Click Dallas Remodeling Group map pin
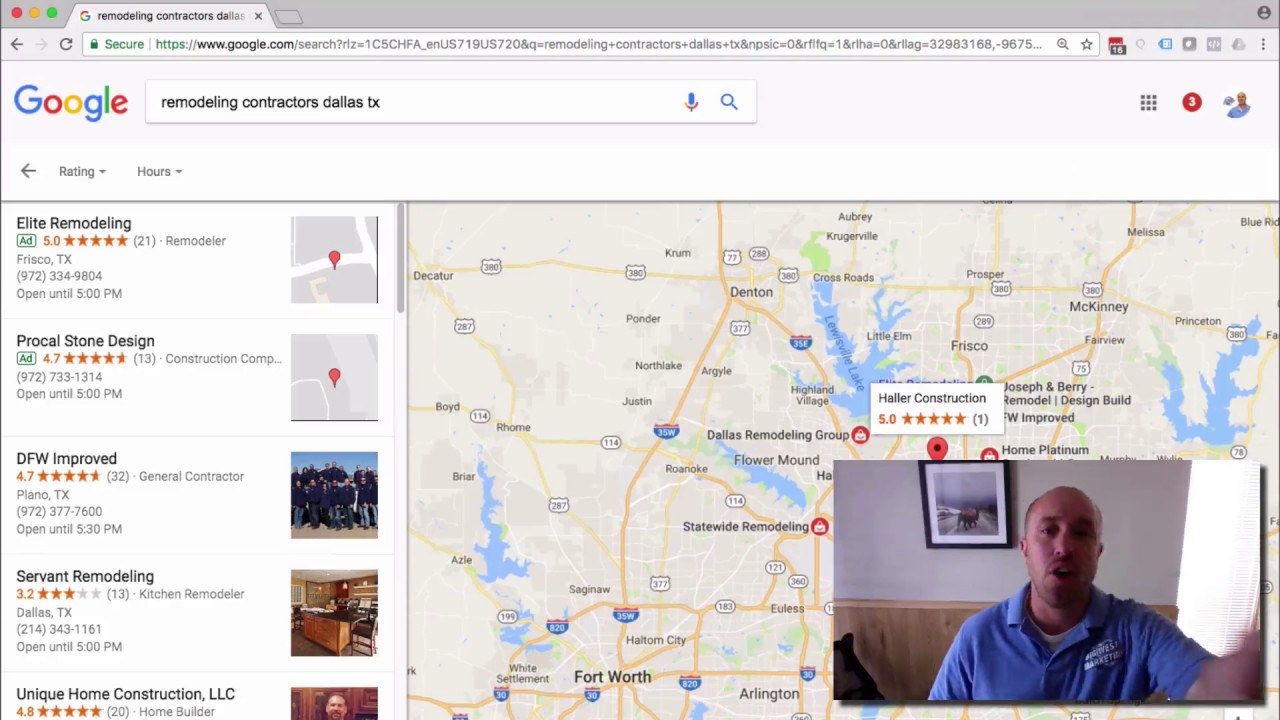The width and height of the screenshot is (1280, 720). coord(860,435)
